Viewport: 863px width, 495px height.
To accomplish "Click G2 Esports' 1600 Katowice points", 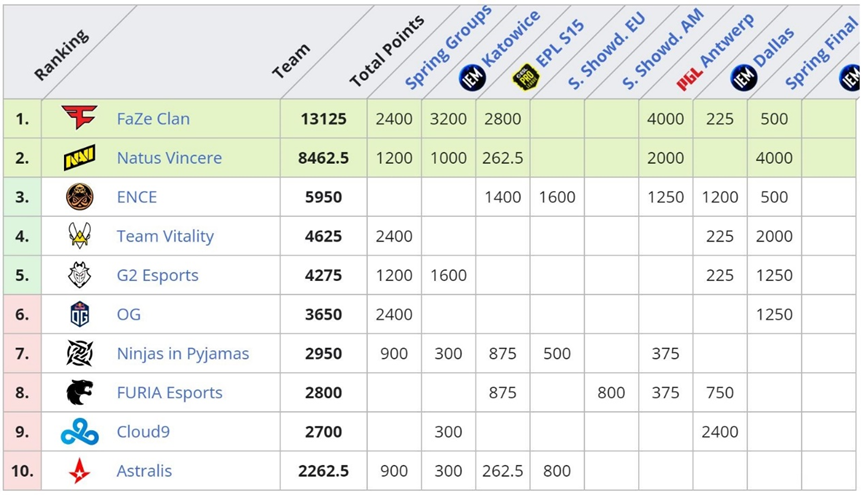I will [x=449, y=275].
